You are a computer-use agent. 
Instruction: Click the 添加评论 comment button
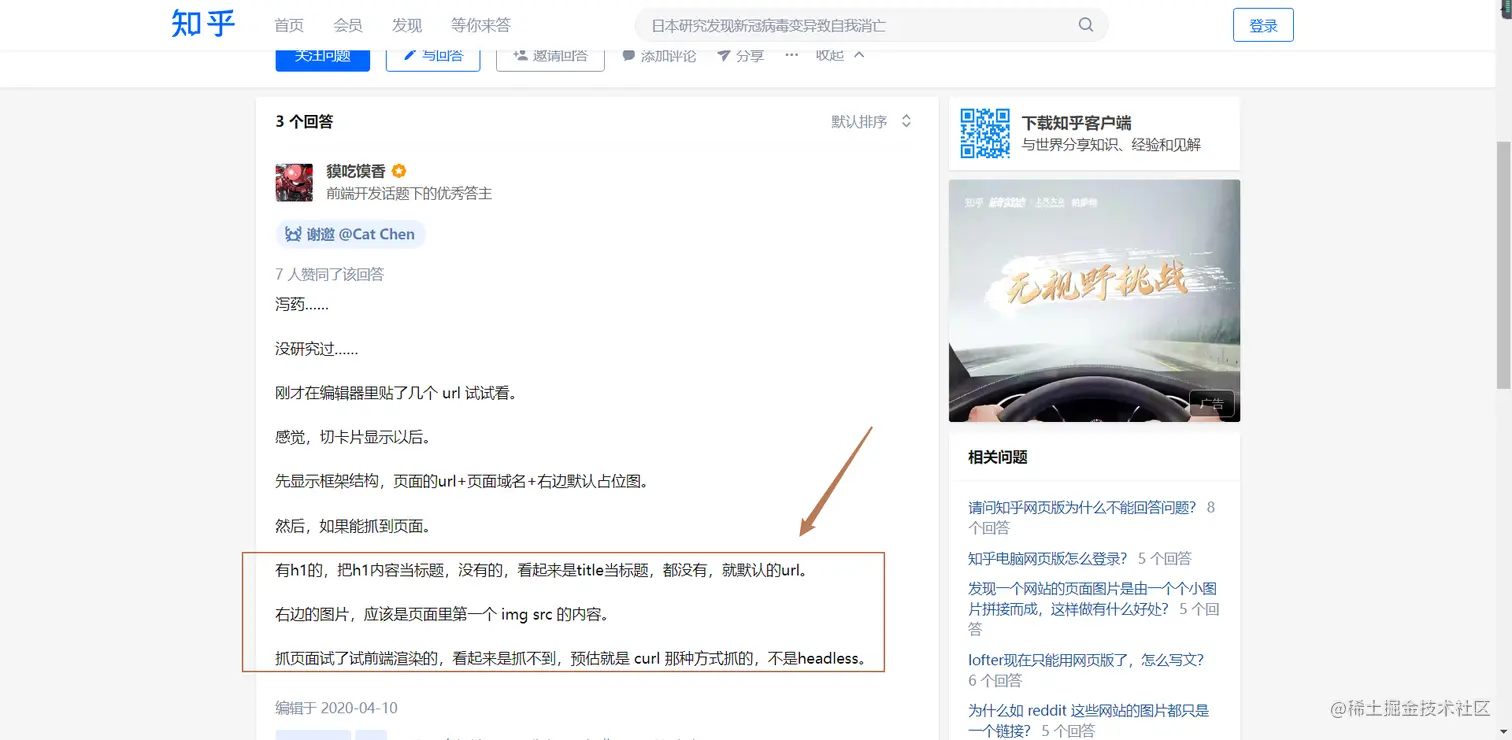point(658,55)
